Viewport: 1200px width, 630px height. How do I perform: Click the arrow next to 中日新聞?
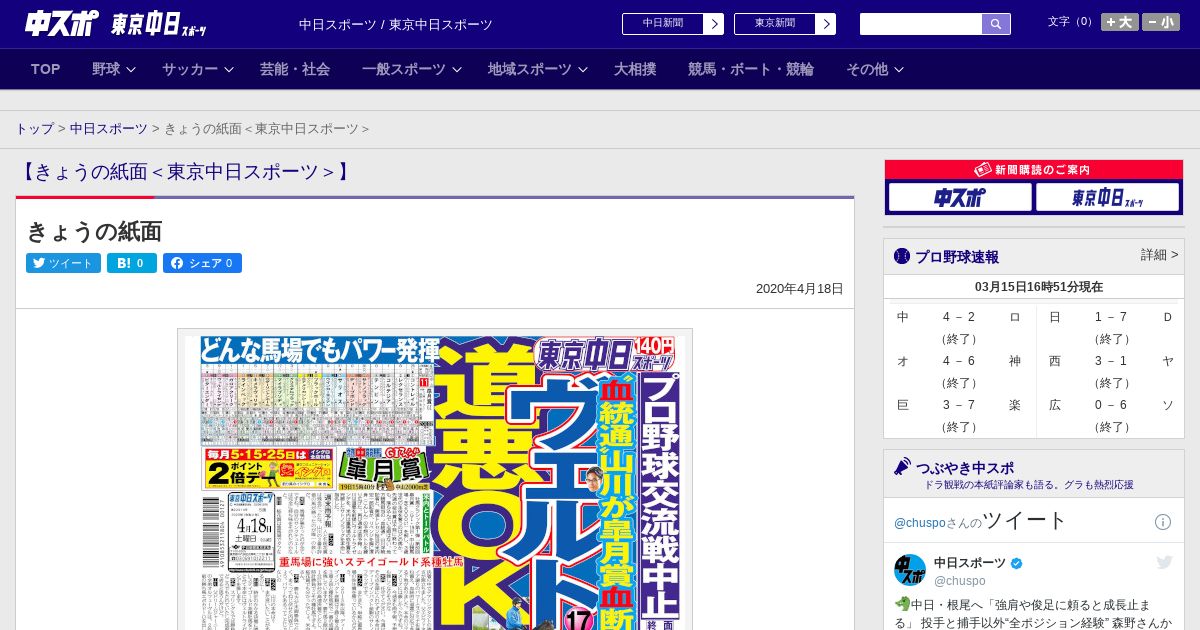click(714, 24)
